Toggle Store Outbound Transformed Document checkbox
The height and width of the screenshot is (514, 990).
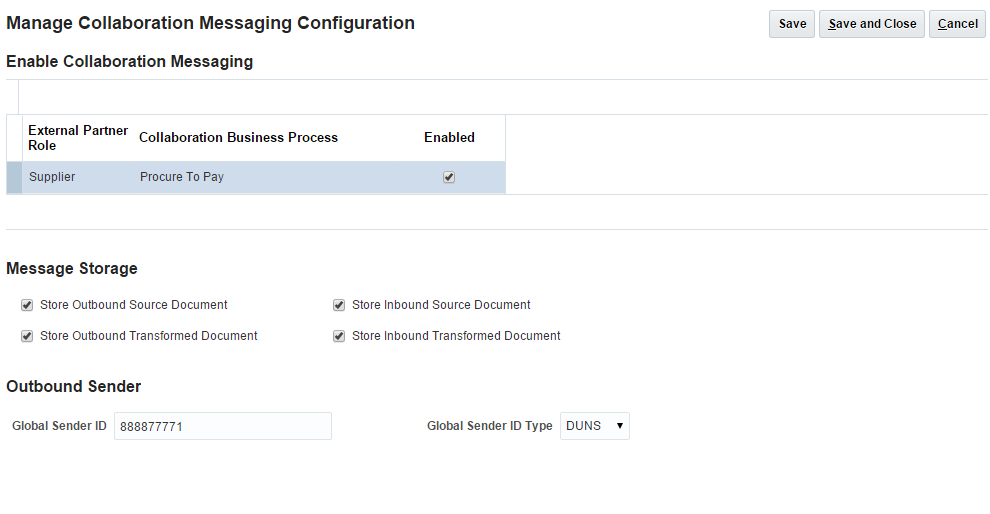point(27,336)
